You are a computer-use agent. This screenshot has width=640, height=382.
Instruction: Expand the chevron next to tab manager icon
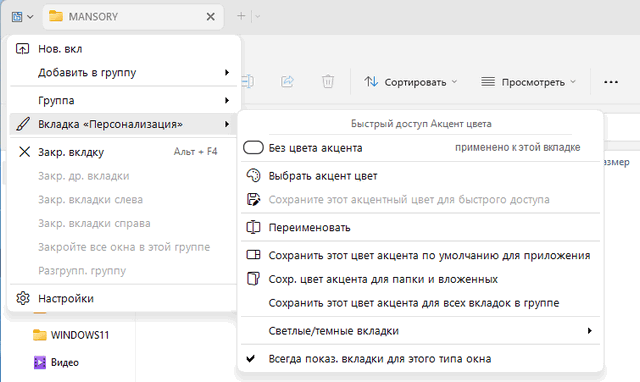[x=30, y=17]
